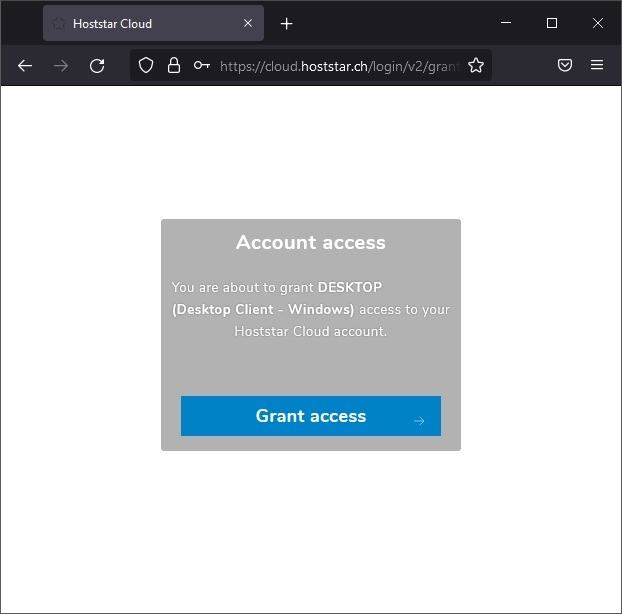Maximize the browser window

[552, 23]
